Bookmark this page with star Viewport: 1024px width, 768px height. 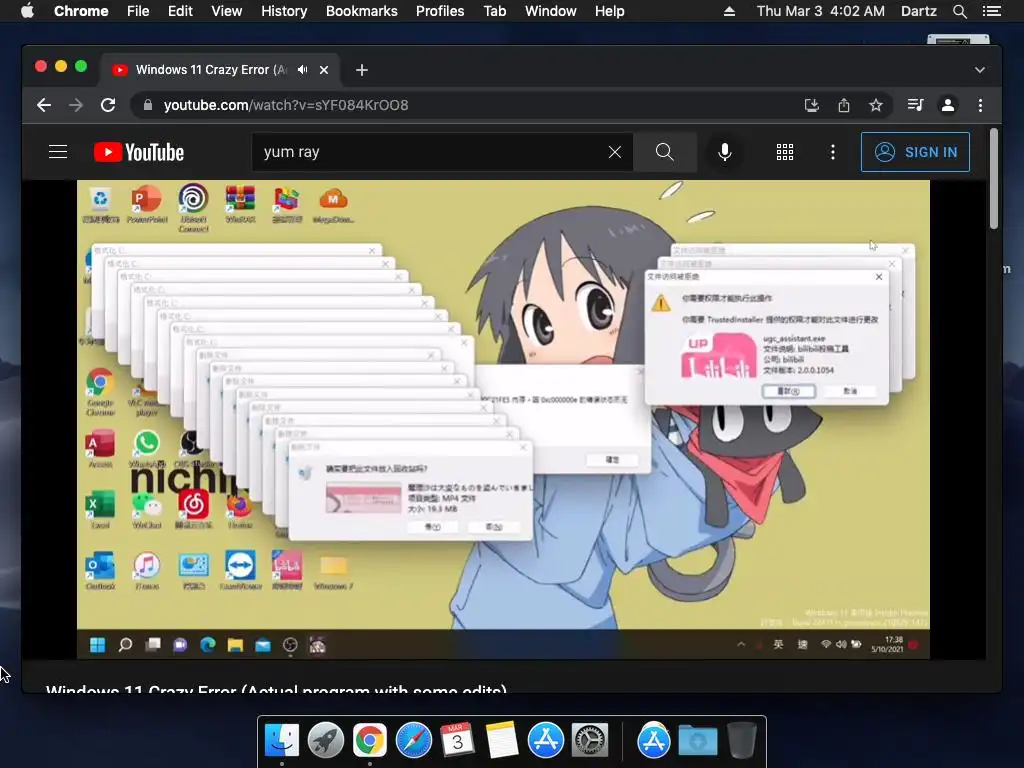click(x=876, y=105)
